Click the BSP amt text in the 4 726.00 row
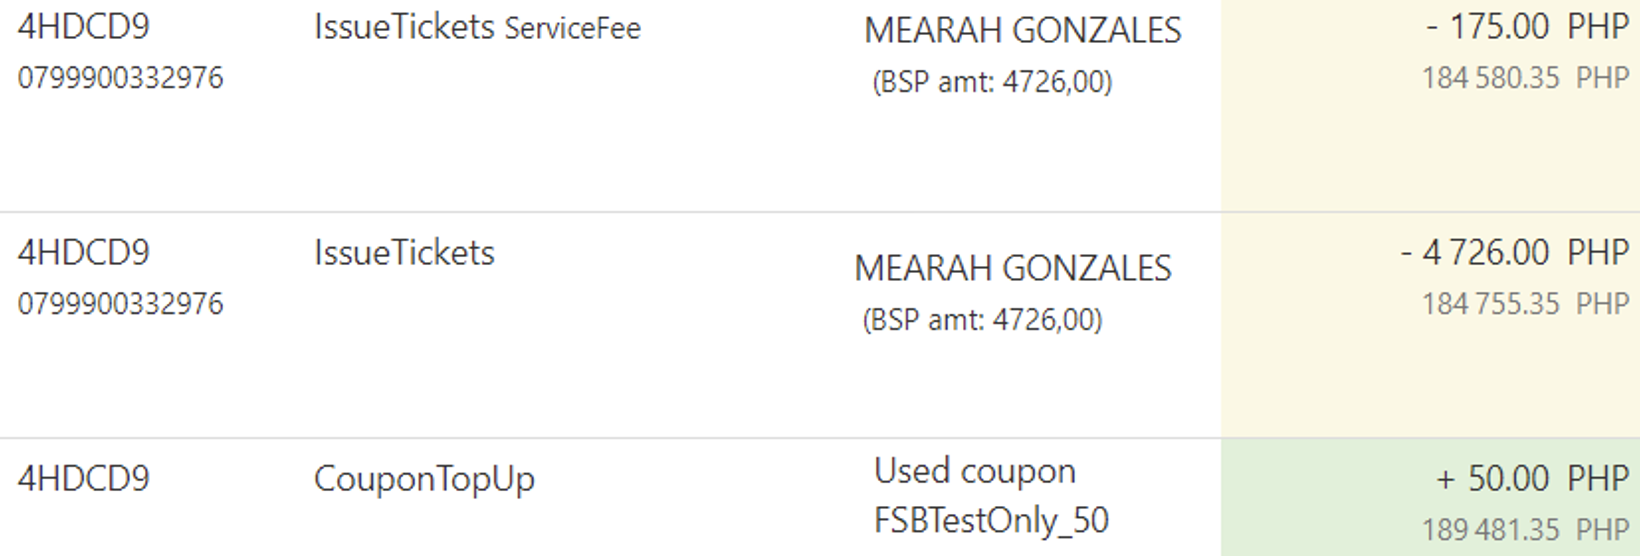Viewport: 1640px width, 556px height. (x=981, y=320)
